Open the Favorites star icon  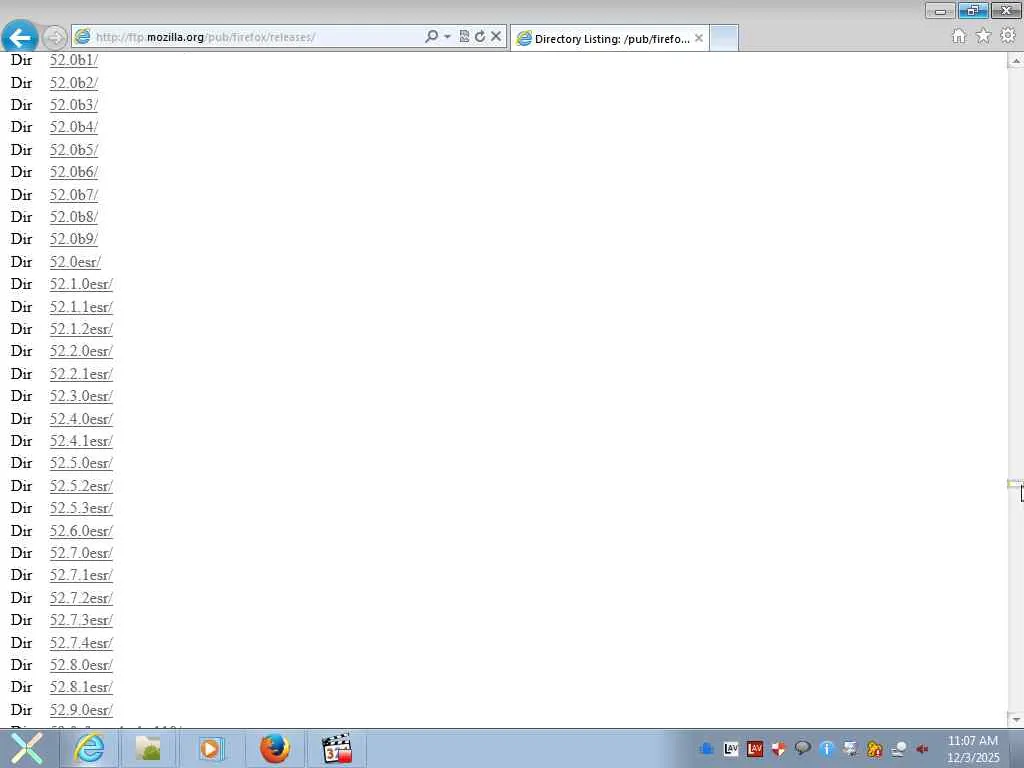tap(983, 36)
